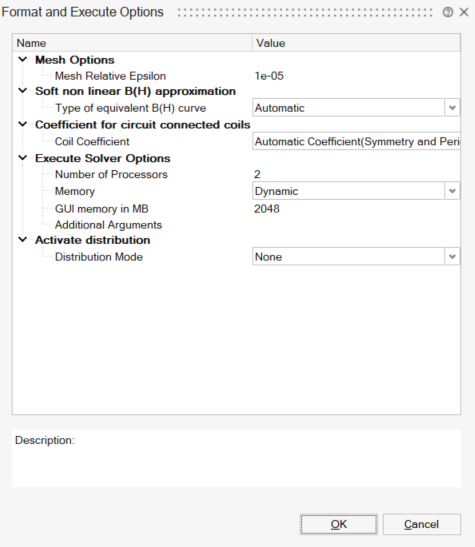Click the Cancel button
The image size is (475, 547).
click(x=422, y=524)
